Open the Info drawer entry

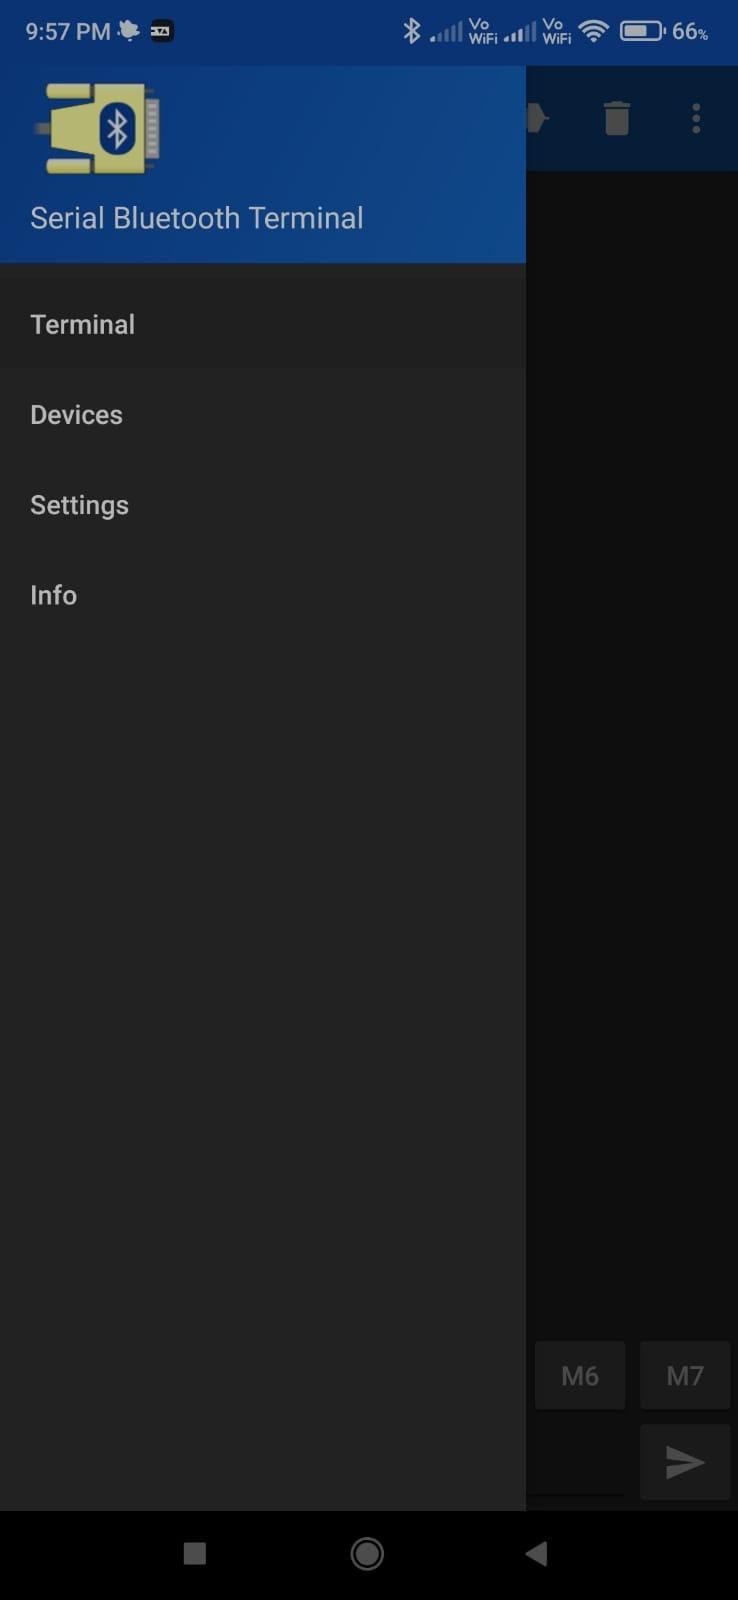tap(54, 595)
